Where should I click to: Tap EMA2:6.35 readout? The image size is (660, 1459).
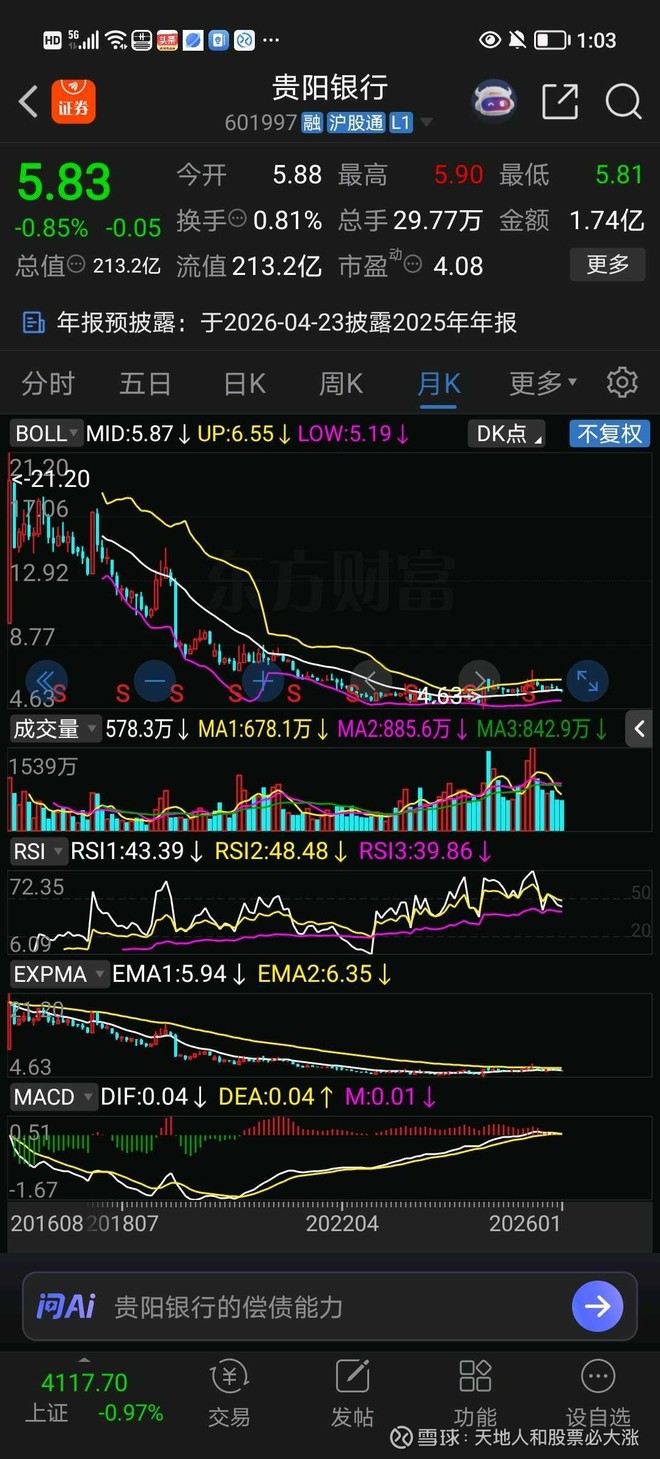pos(325,973)
